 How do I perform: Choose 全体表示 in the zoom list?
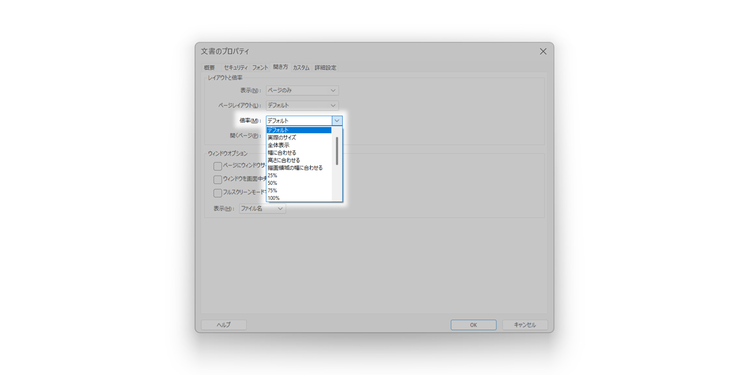coord(299,145)
